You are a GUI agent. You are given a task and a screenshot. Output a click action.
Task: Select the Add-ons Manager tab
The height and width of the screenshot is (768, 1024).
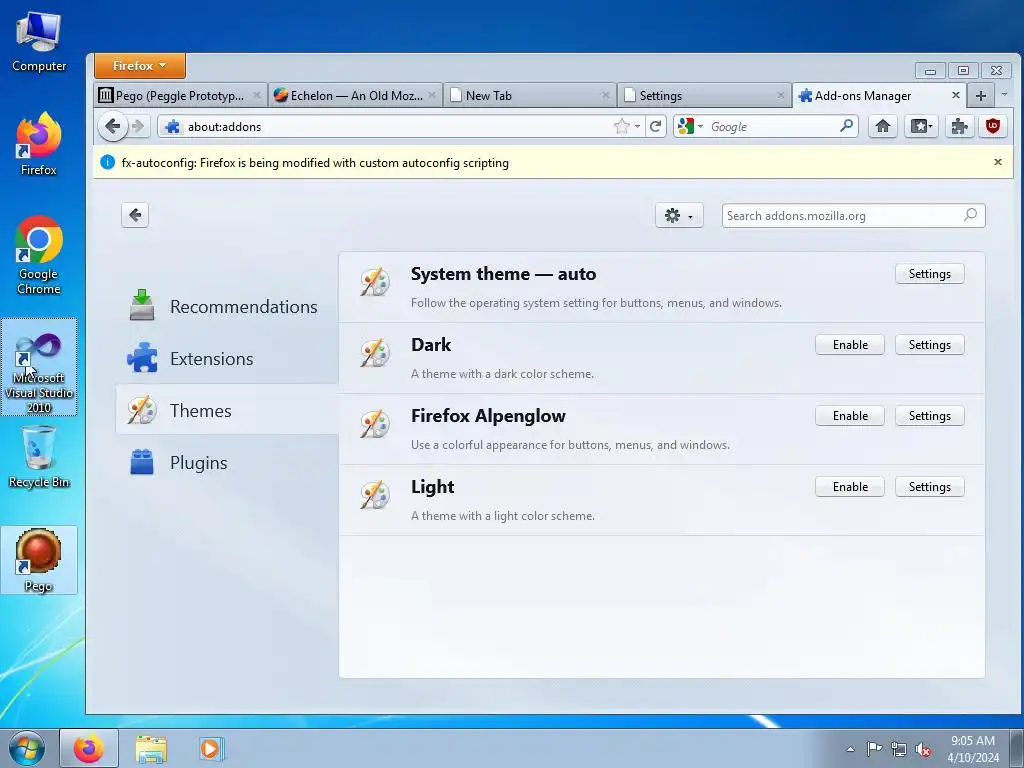879,95
